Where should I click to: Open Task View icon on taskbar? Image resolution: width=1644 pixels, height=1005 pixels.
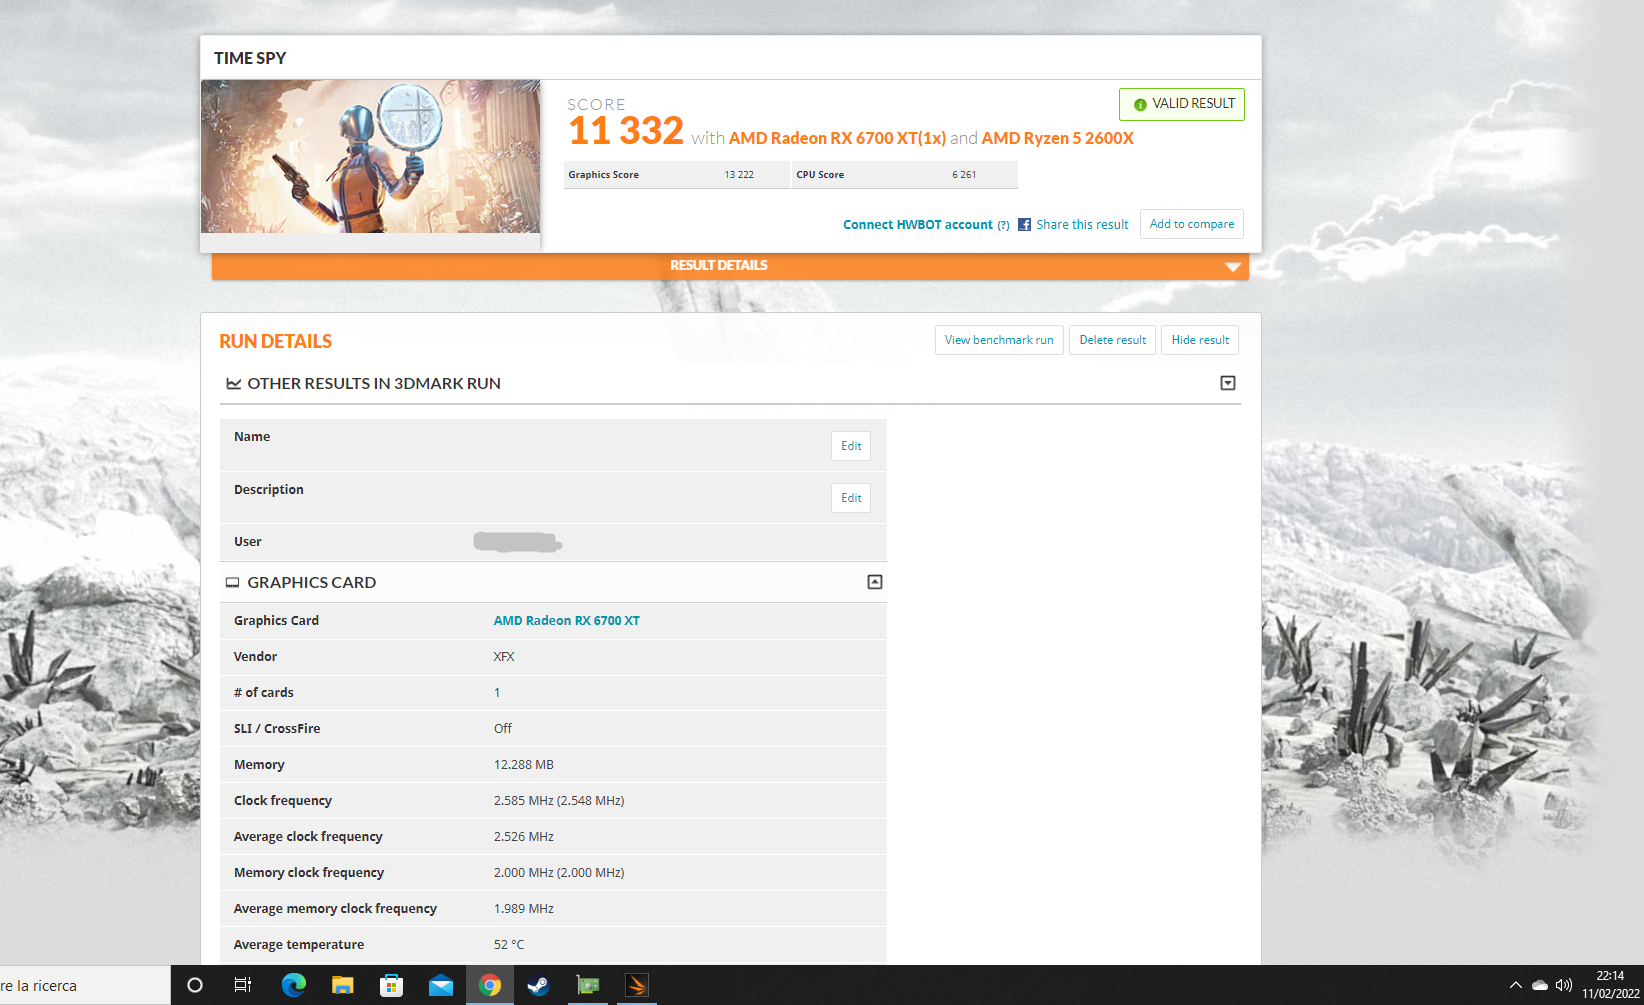point(243,985)
